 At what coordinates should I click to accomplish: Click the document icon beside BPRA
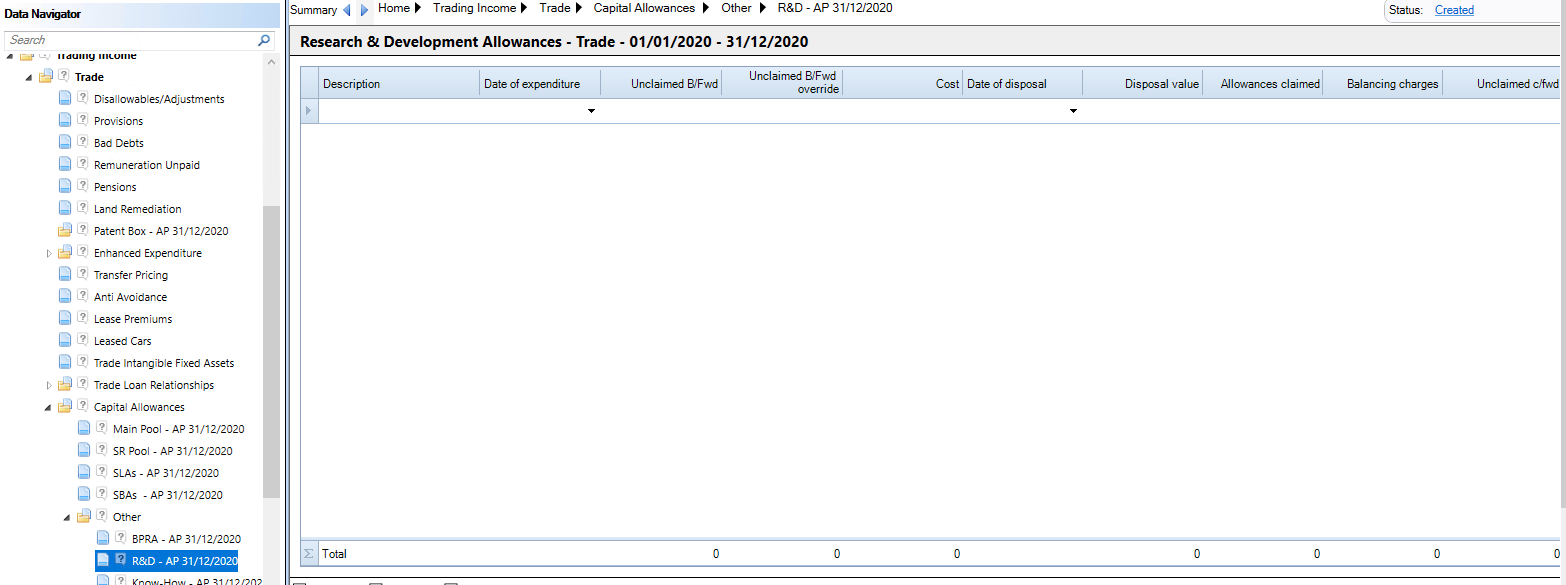(103, 538)
